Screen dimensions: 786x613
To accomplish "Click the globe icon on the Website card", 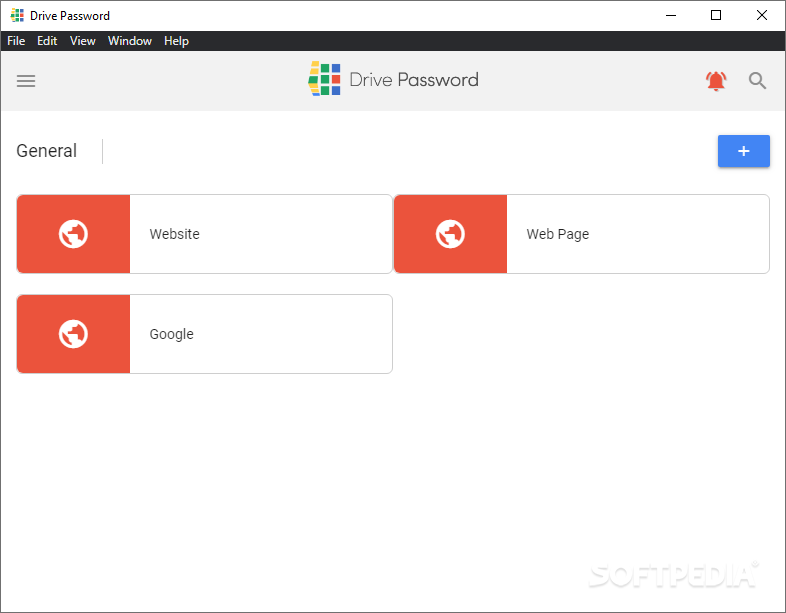I will tap(73, 234).
